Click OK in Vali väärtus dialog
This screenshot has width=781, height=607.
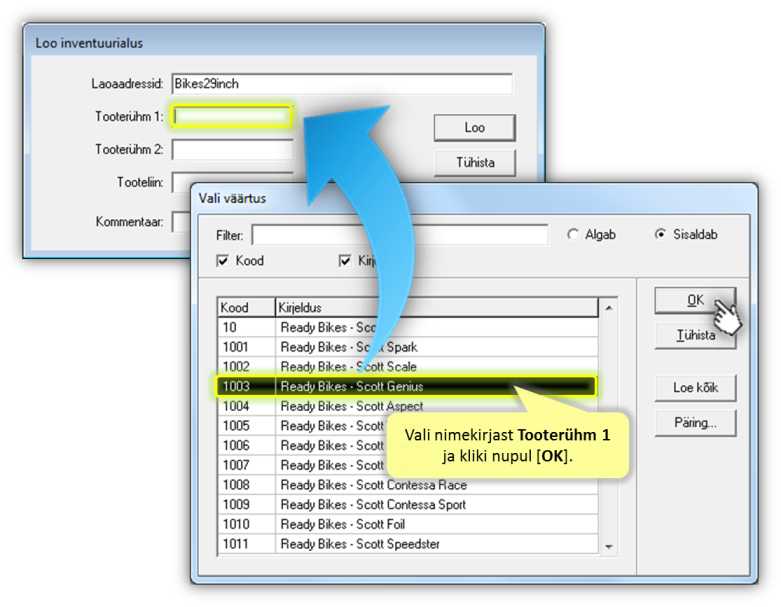point(695,300)
